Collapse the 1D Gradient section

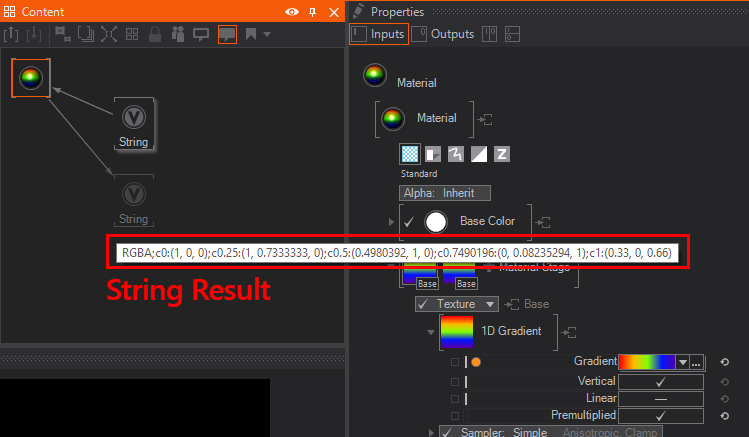click(430, 331)
